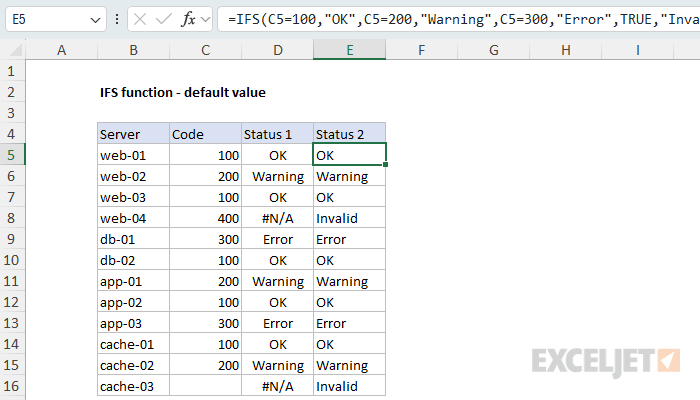
Task: Select column H header
Action: tap(566, 50)
